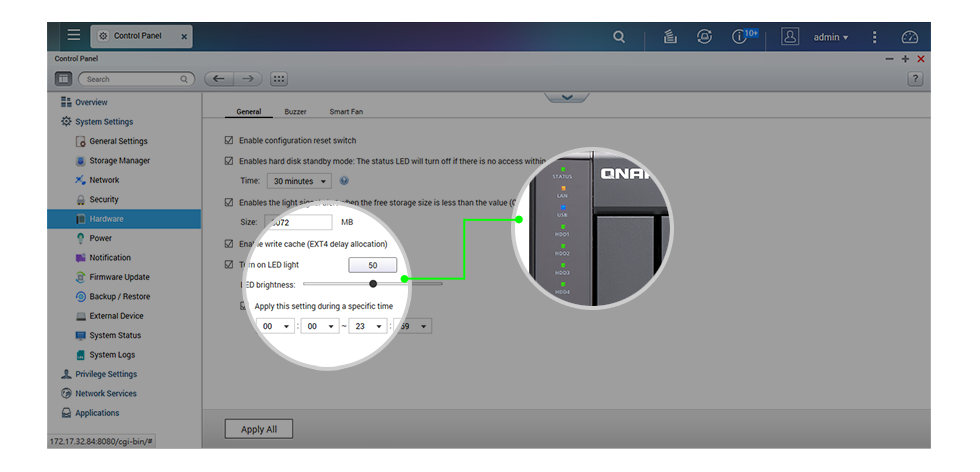Open Firmware Update in the sidebar
This screenshot has height=472, width=980.
[119, 277]
